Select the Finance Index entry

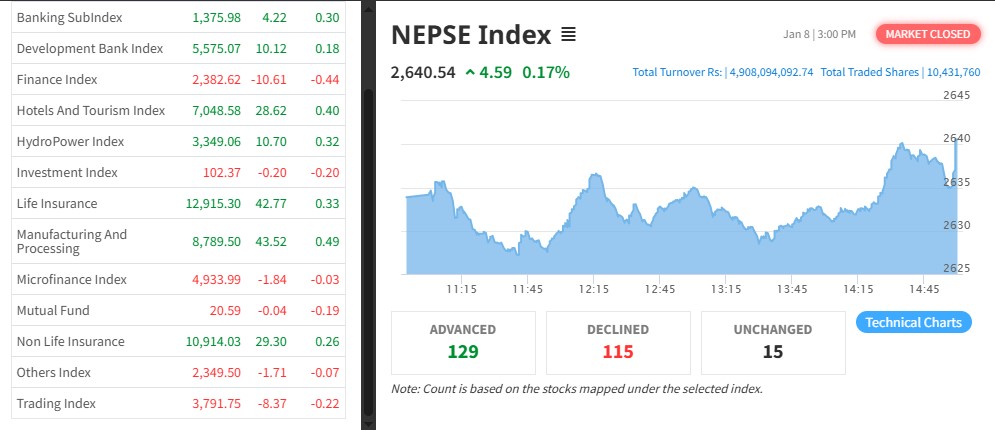56,79
